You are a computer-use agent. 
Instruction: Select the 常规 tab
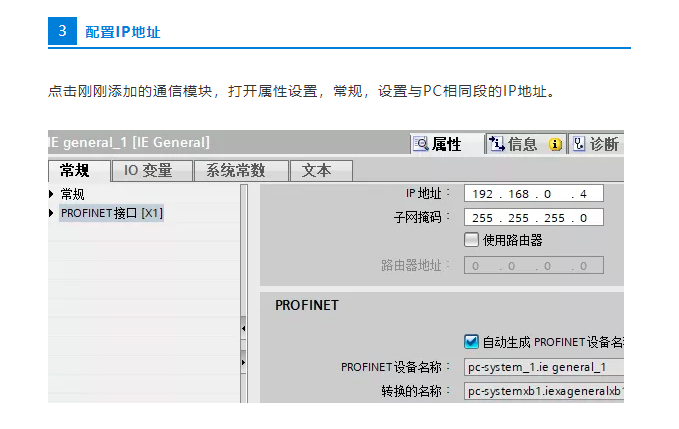76,171
